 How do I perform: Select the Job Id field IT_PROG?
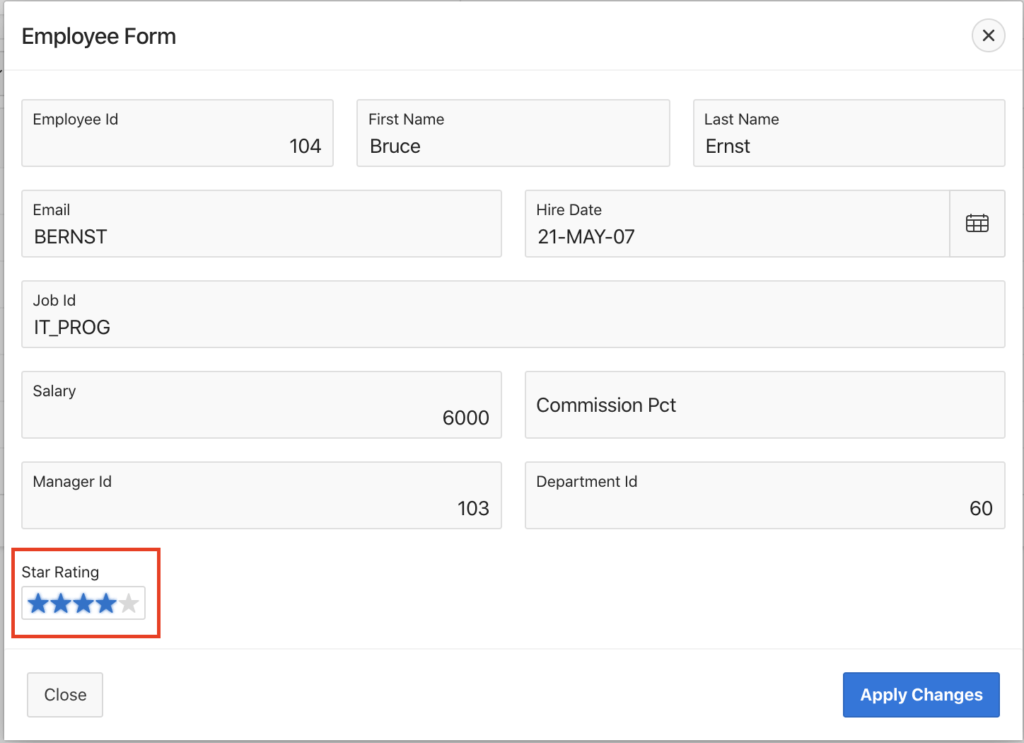coord(513,314)
